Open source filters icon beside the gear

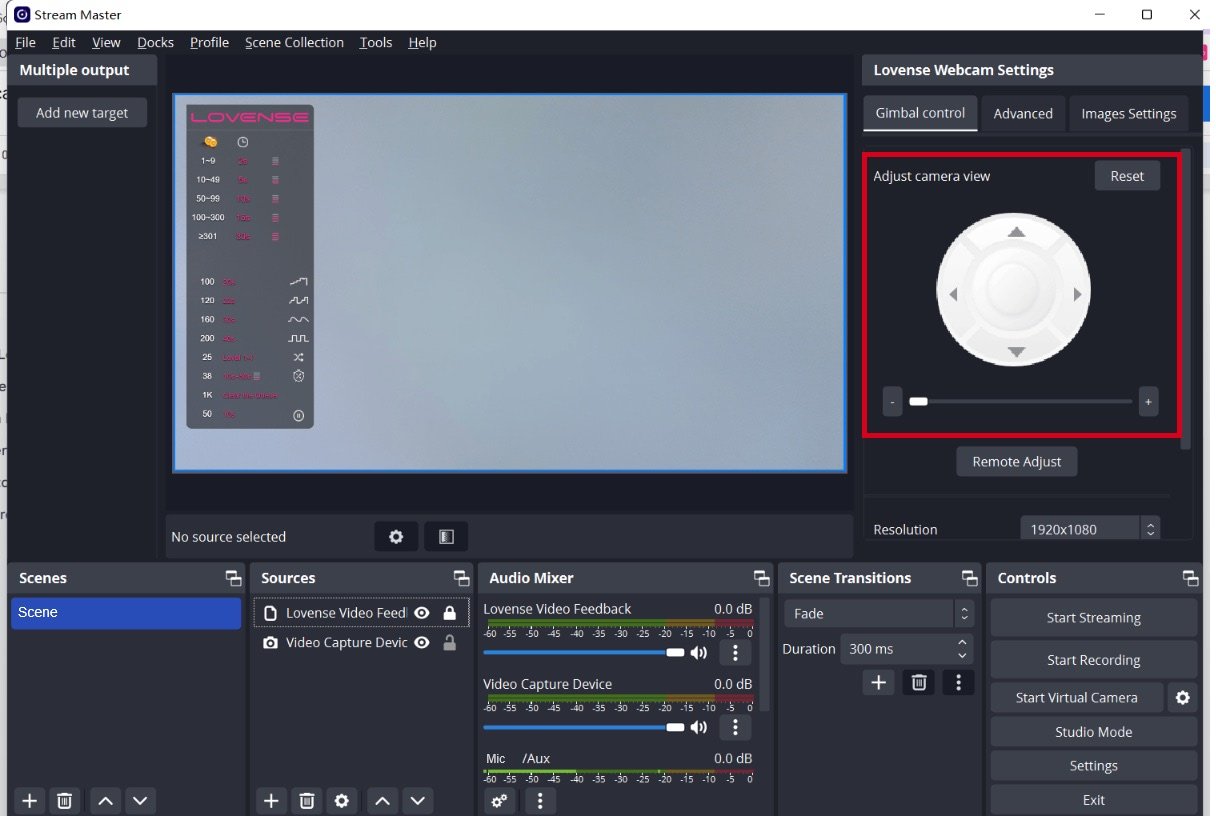[446, 537]
